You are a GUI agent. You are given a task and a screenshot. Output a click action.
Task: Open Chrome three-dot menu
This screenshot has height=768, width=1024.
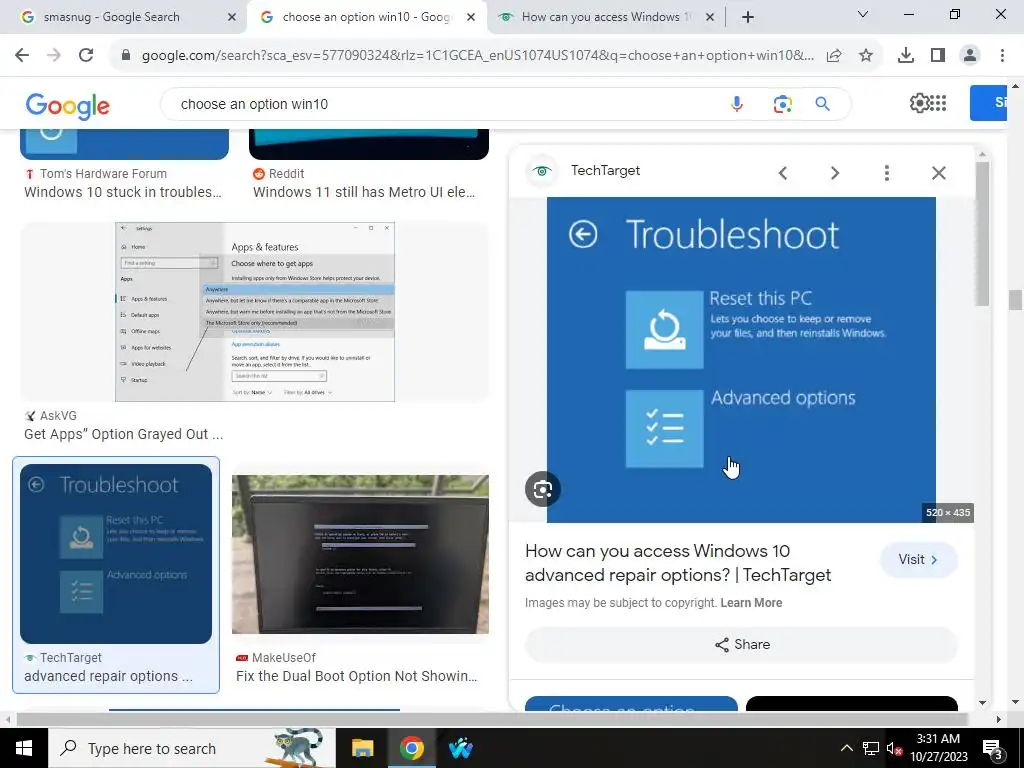(1002, 56)
